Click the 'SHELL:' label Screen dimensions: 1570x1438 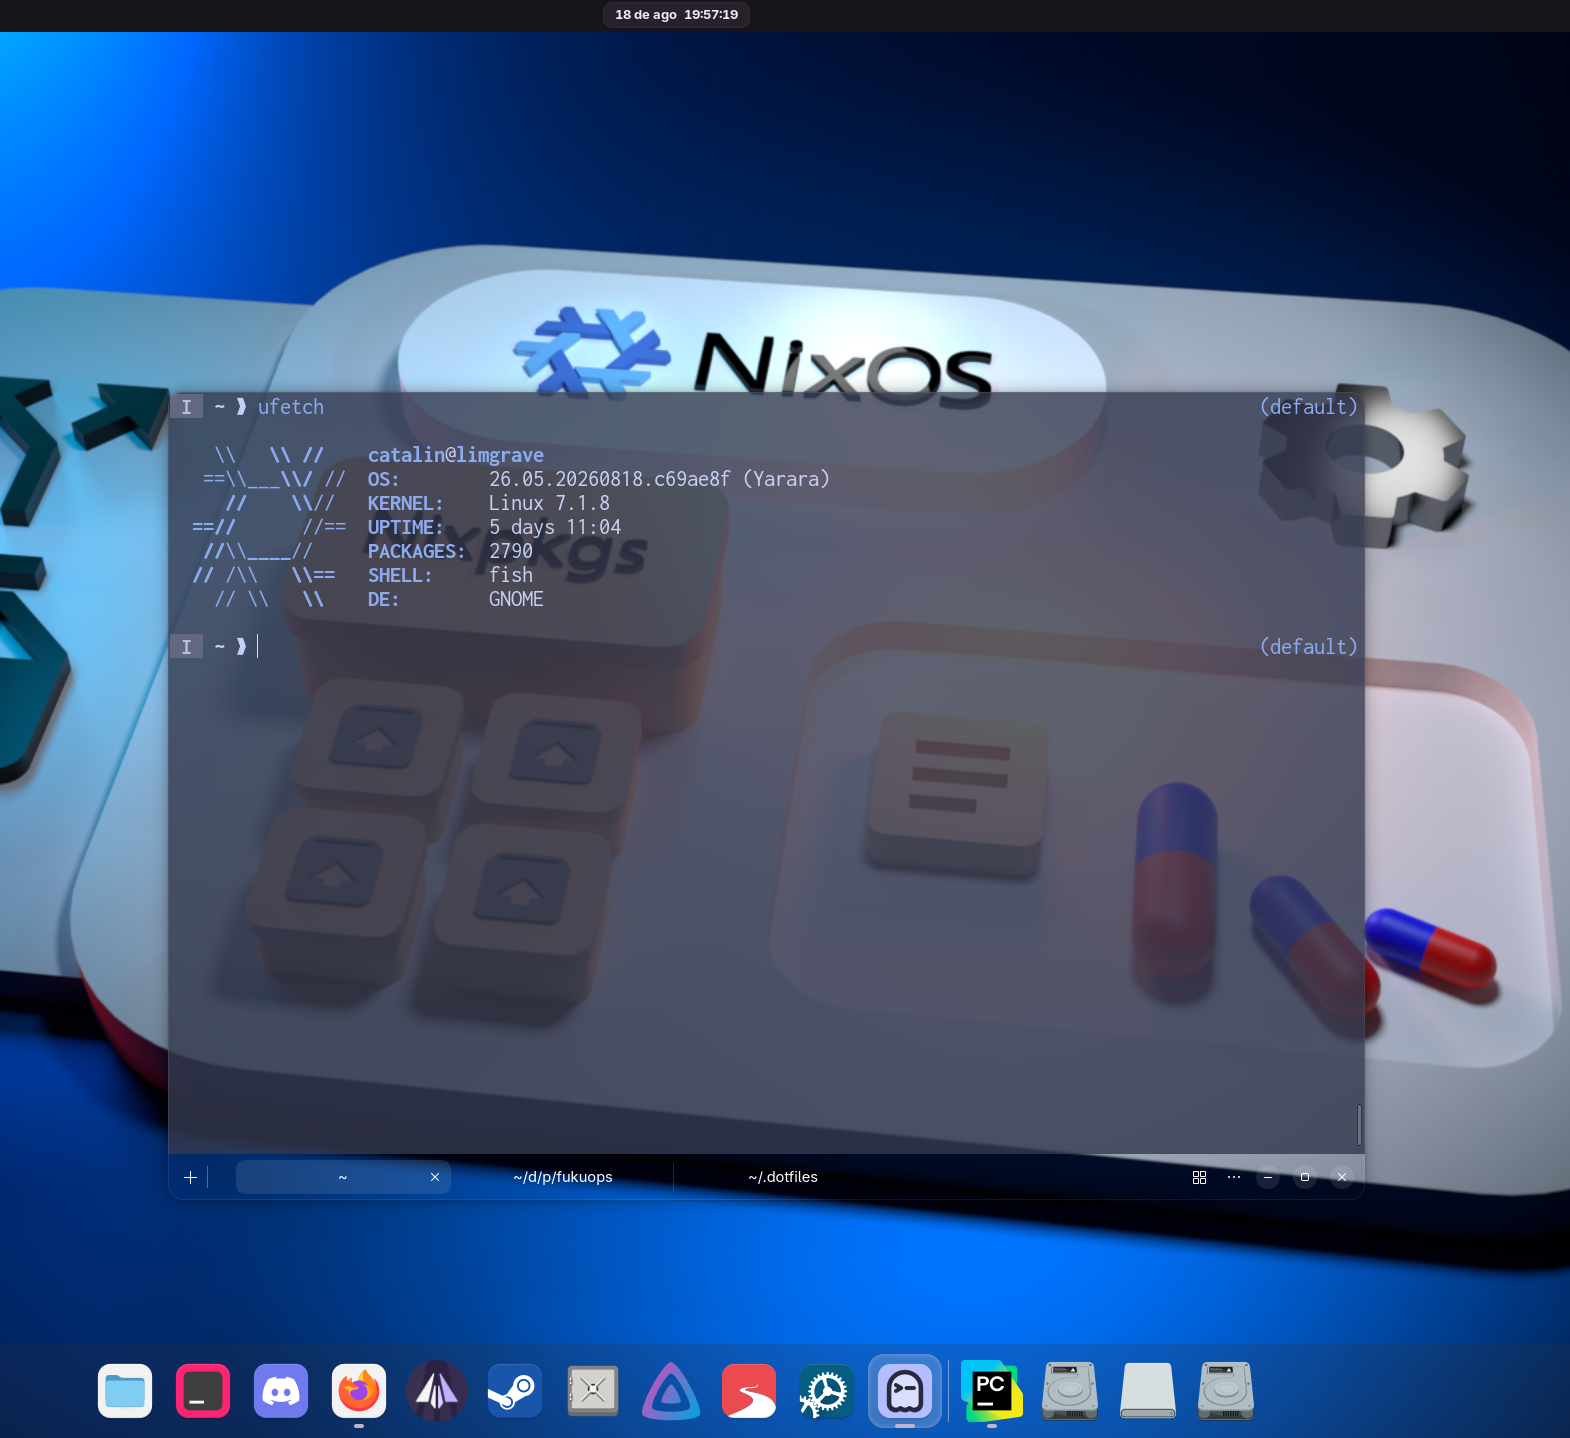click(x=400, y=575)
